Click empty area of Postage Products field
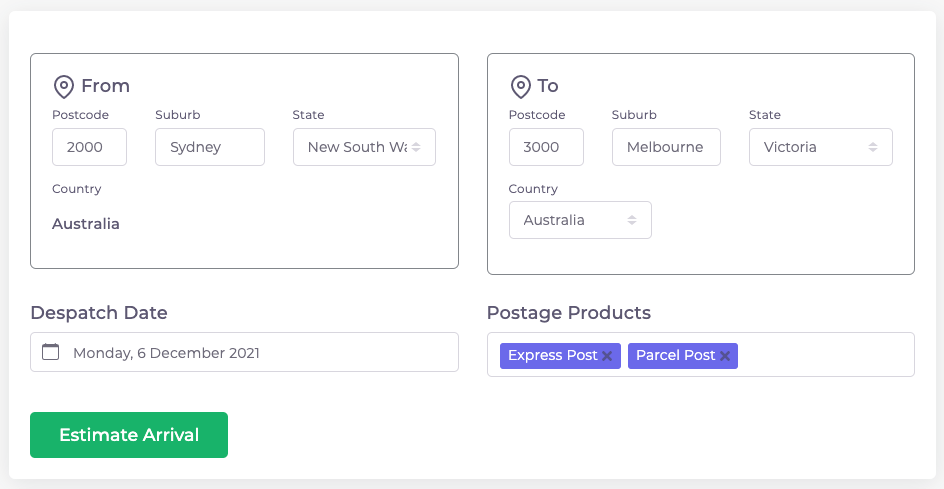The image size is (944, 489). [825, 355]
